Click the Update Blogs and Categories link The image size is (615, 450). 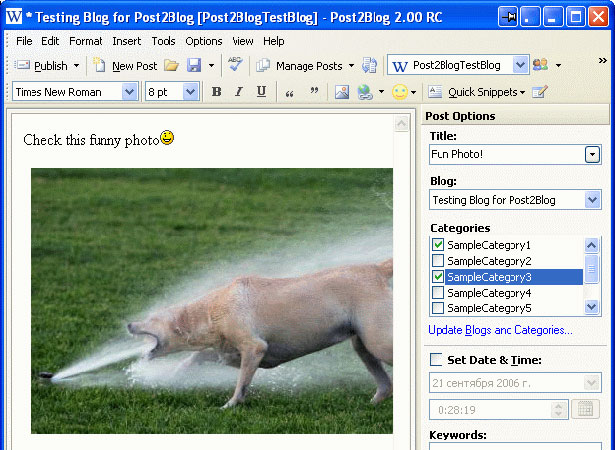coord(500,330)
